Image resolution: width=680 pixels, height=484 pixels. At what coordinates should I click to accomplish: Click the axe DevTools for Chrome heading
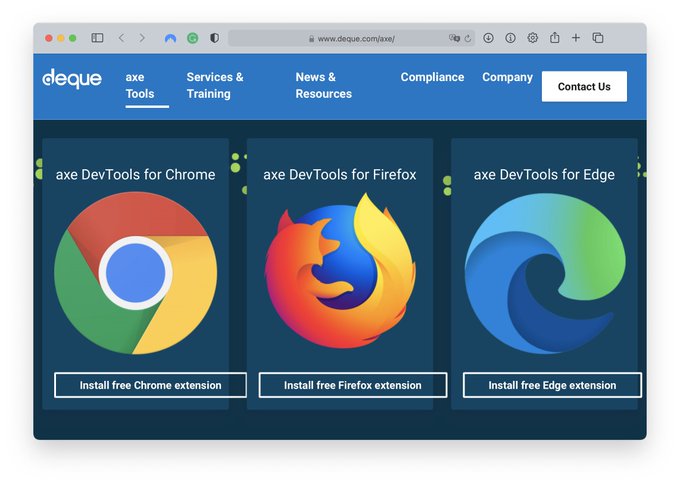coord(135,174)
